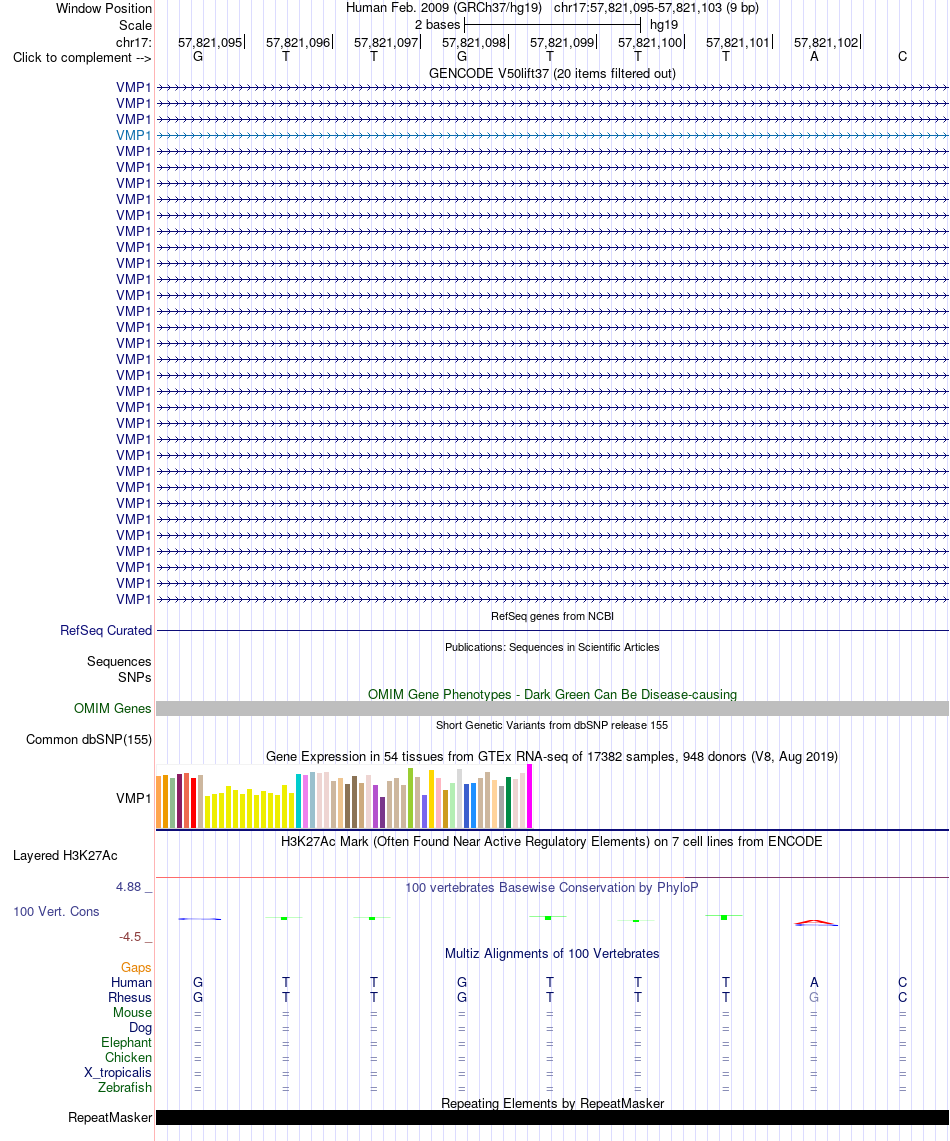Click the Rhesus alignment row label
Viewport: 950px width, 1141px height.
click(129, 998)
